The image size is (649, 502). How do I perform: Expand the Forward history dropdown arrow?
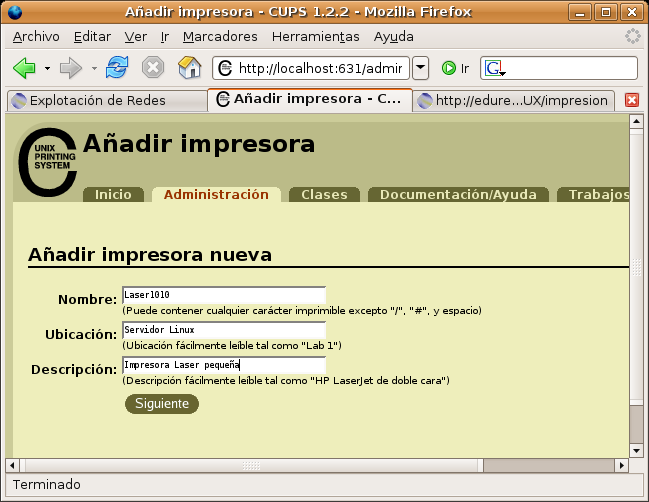pos(95,69)
